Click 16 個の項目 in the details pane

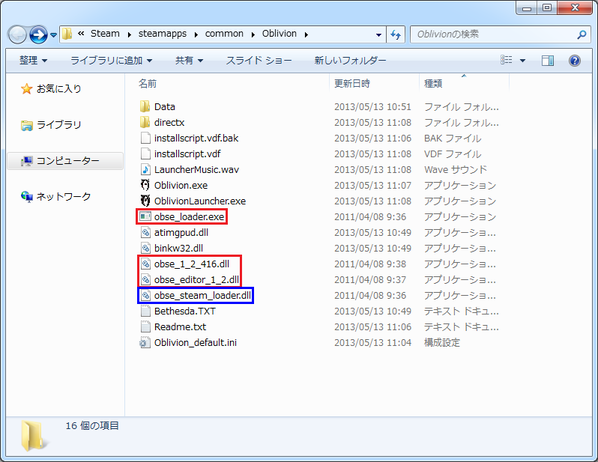tap(92, 425)
